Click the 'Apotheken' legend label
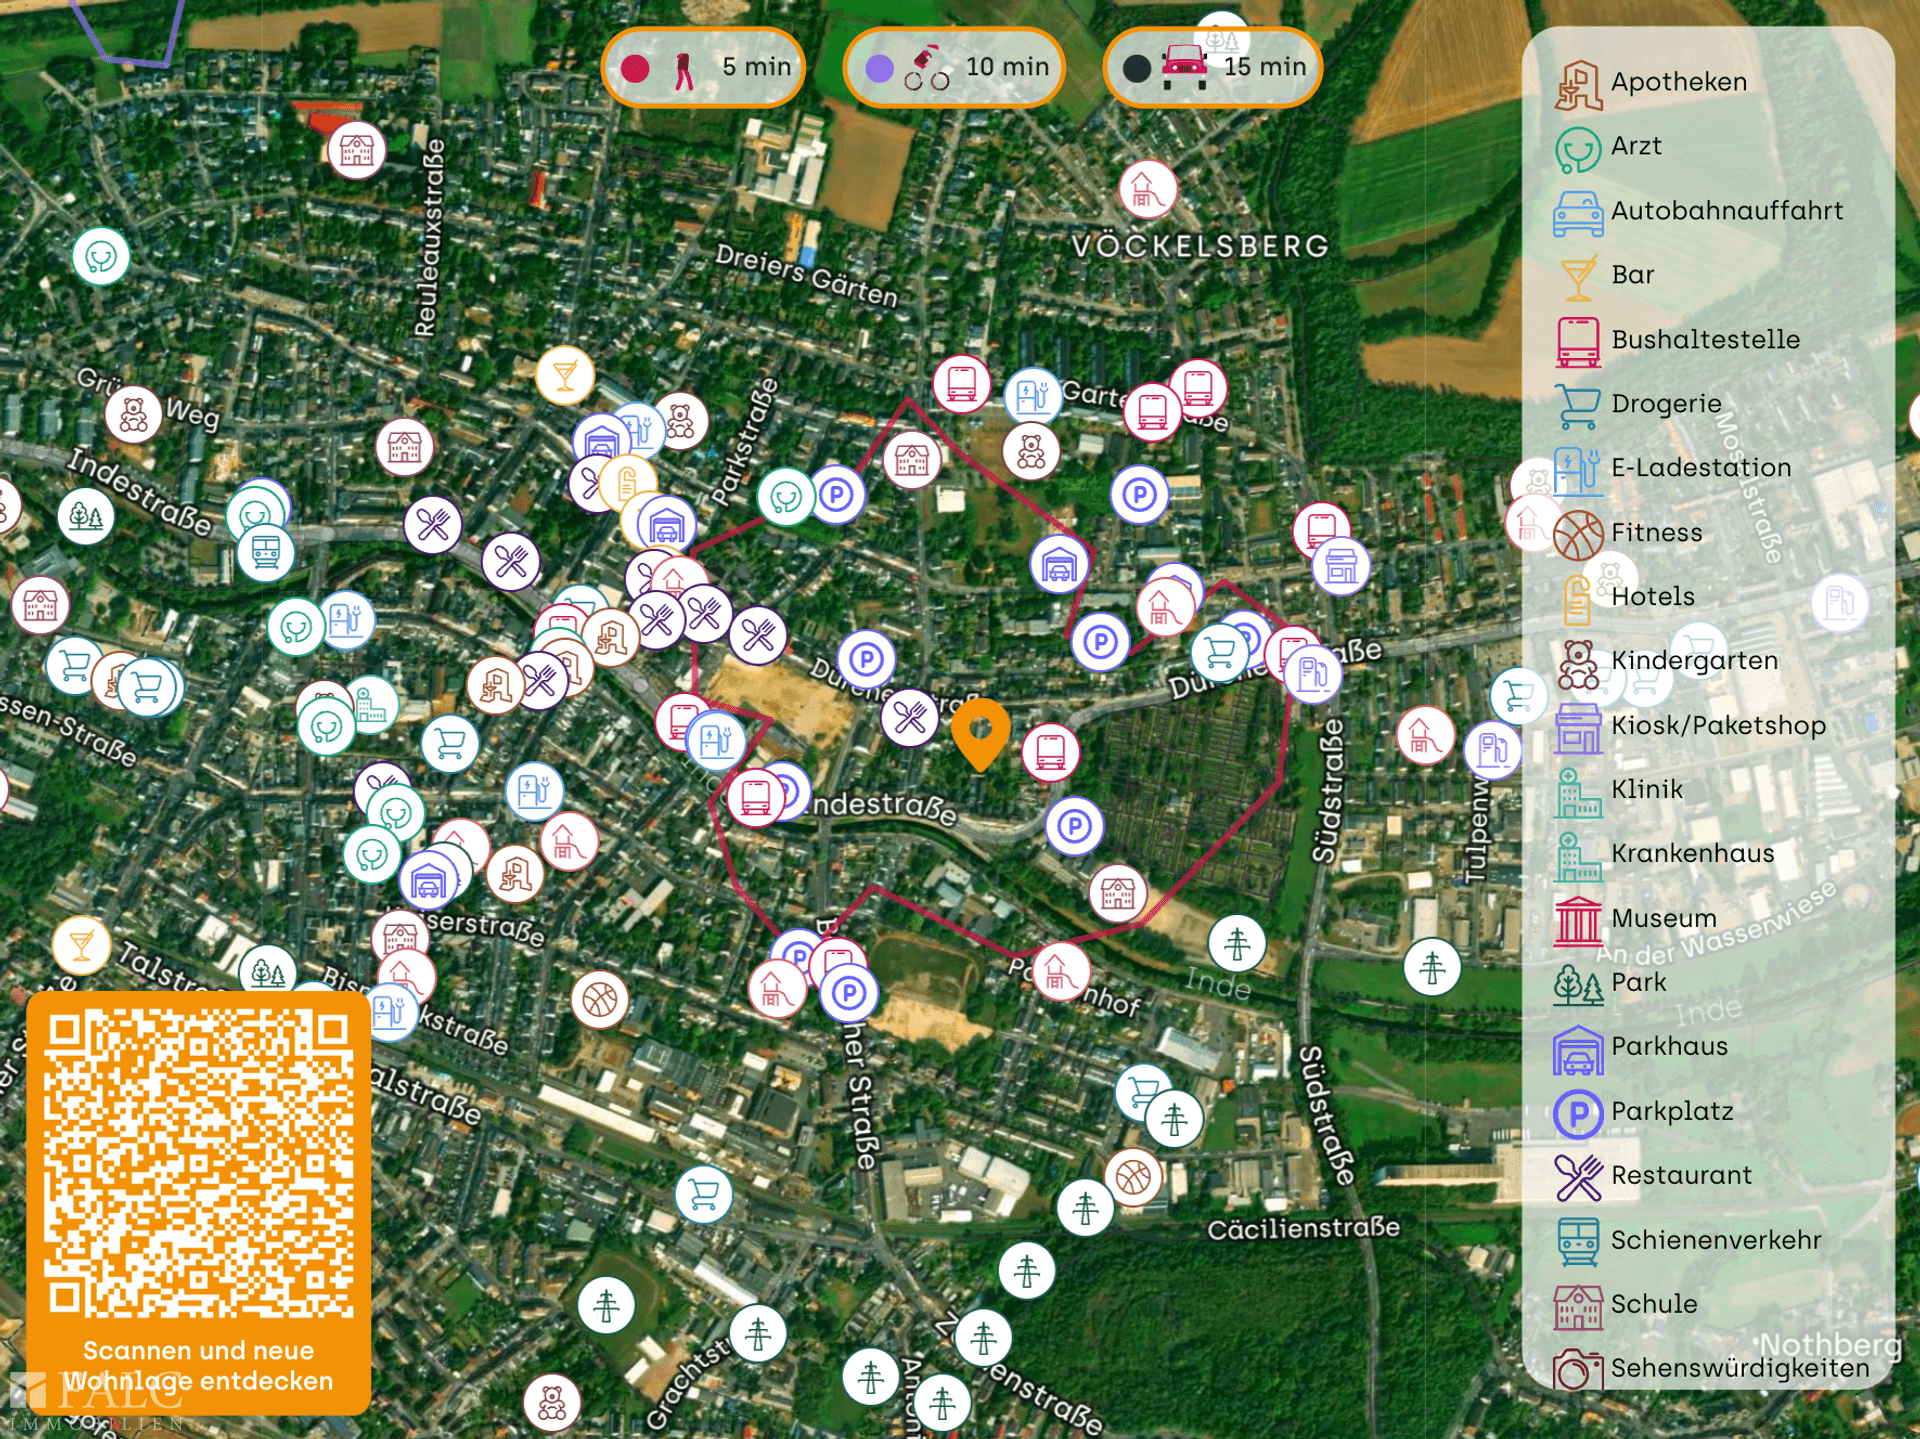This screenshot has width=1920, height=1439. point(1679,82)
